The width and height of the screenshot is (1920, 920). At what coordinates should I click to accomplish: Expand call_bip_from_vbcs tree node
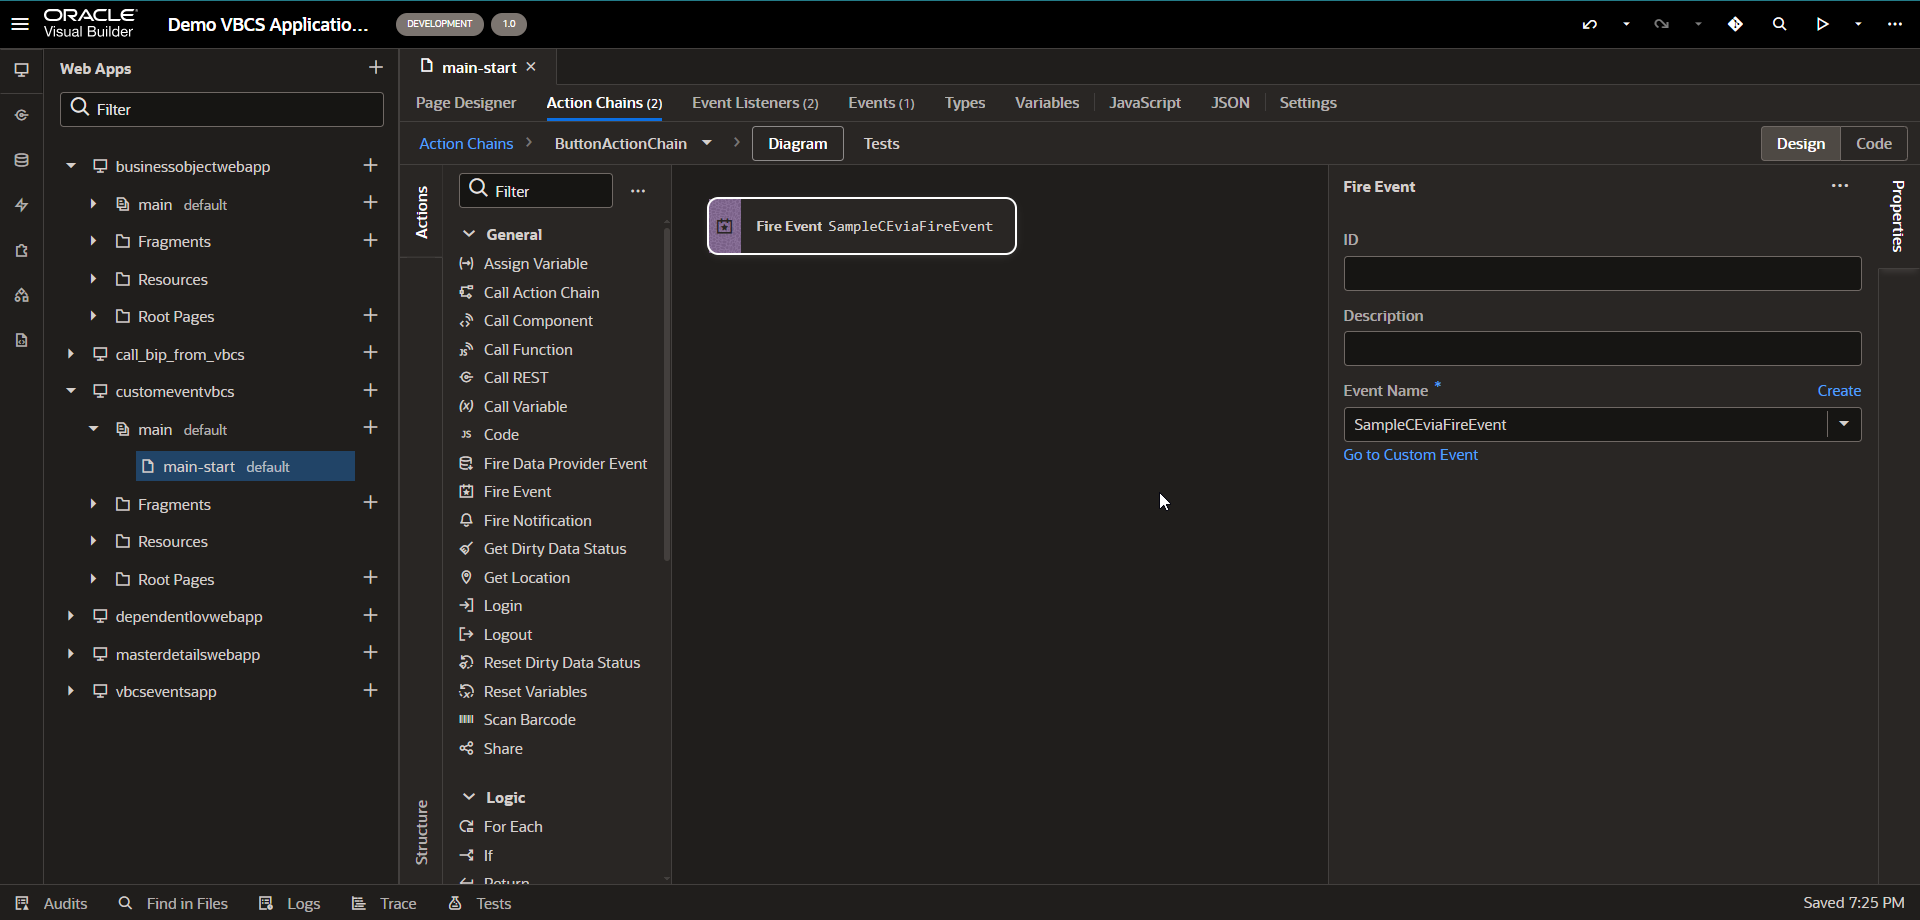click(x=71, y=354)
